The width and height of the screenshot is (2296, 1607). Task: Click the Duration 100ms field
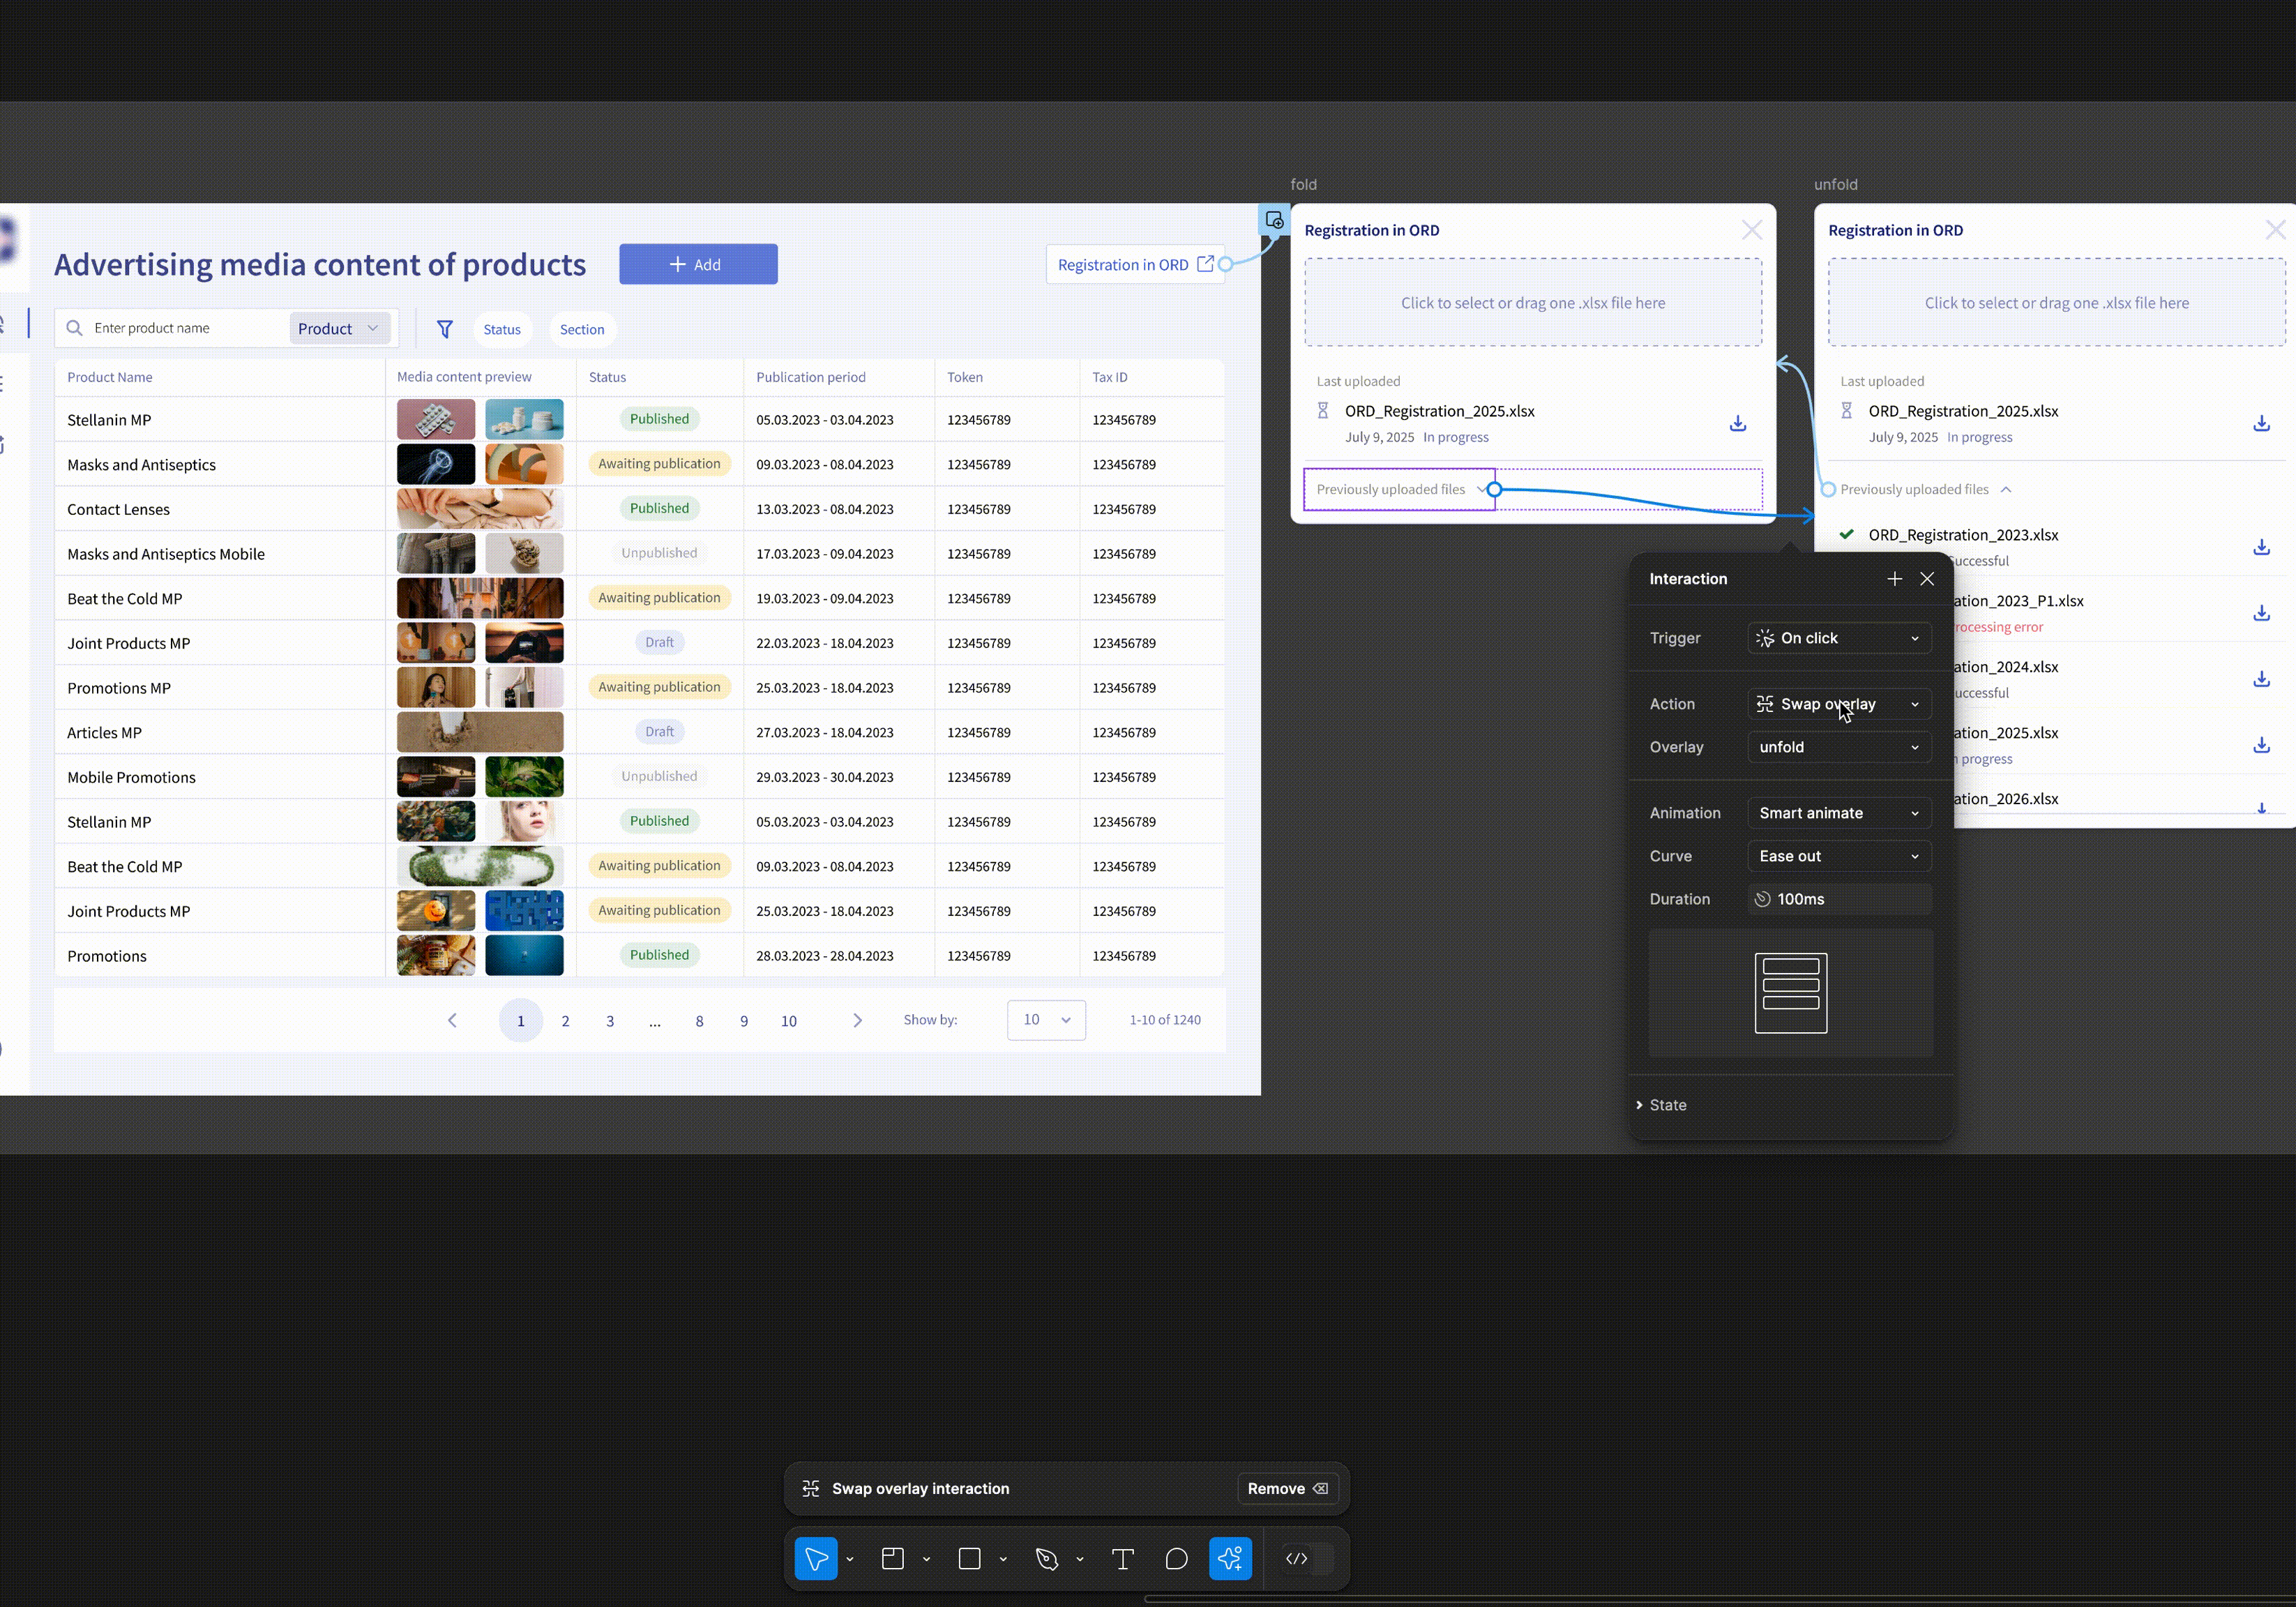pos(1838,899)
